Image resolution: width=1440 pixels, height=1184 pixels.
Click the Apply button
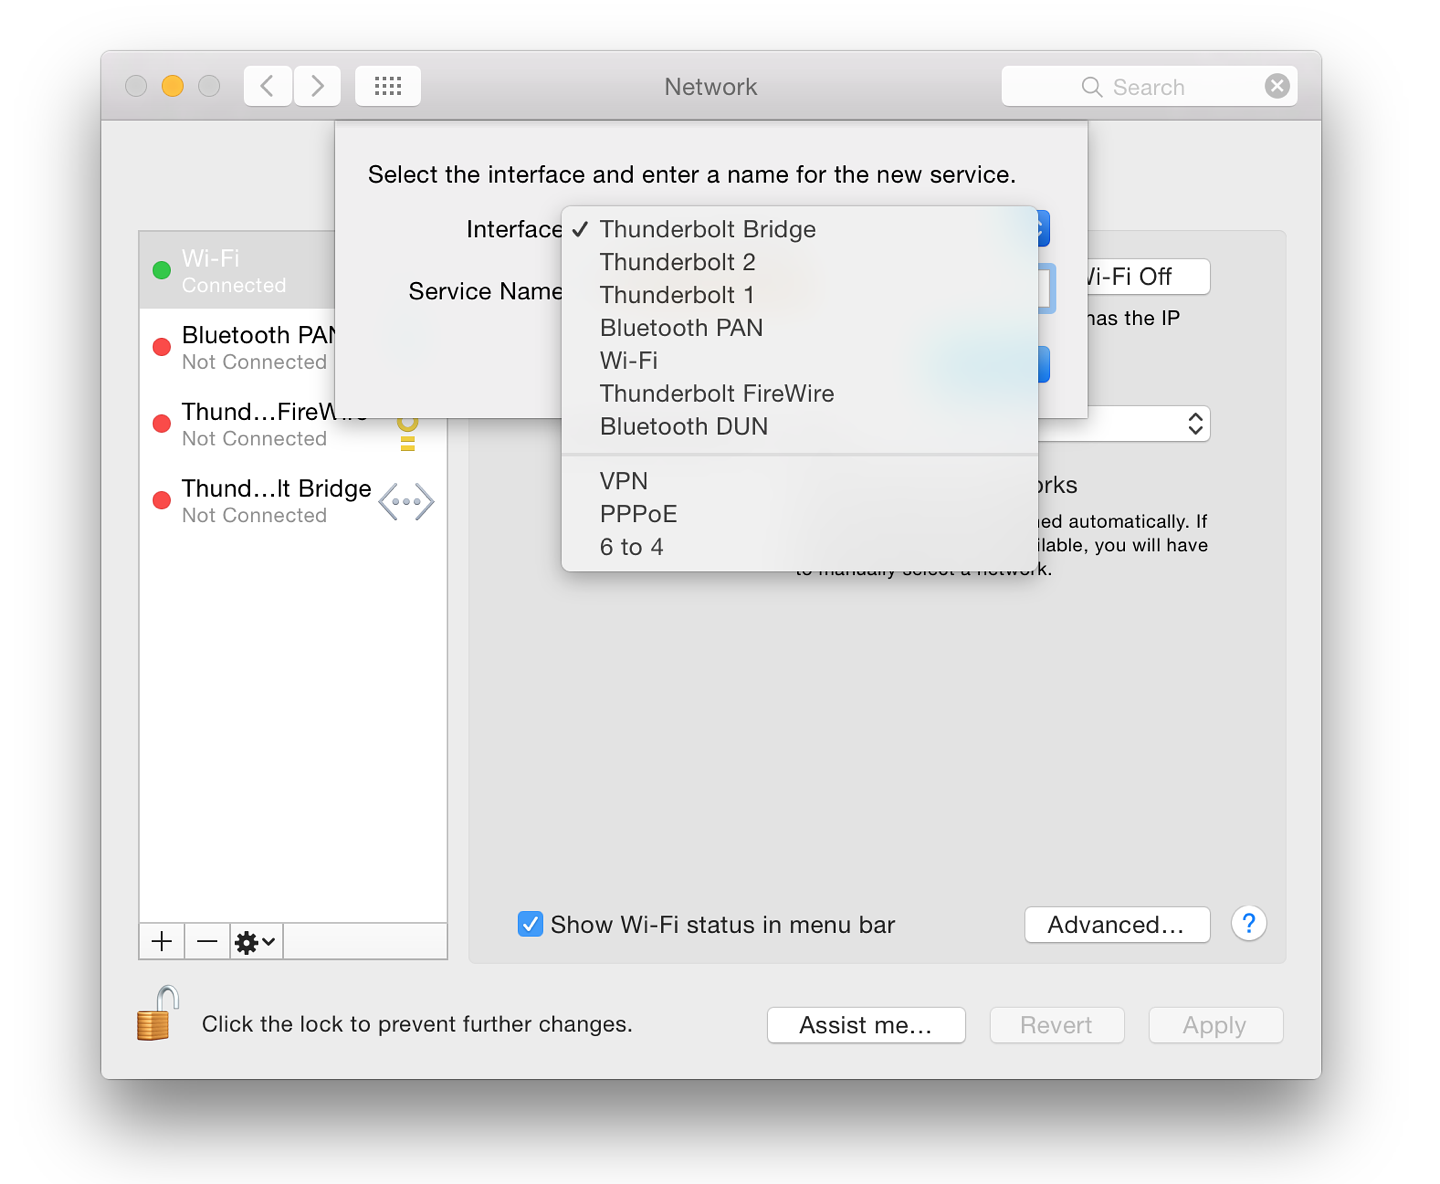click(1215, 1025)
